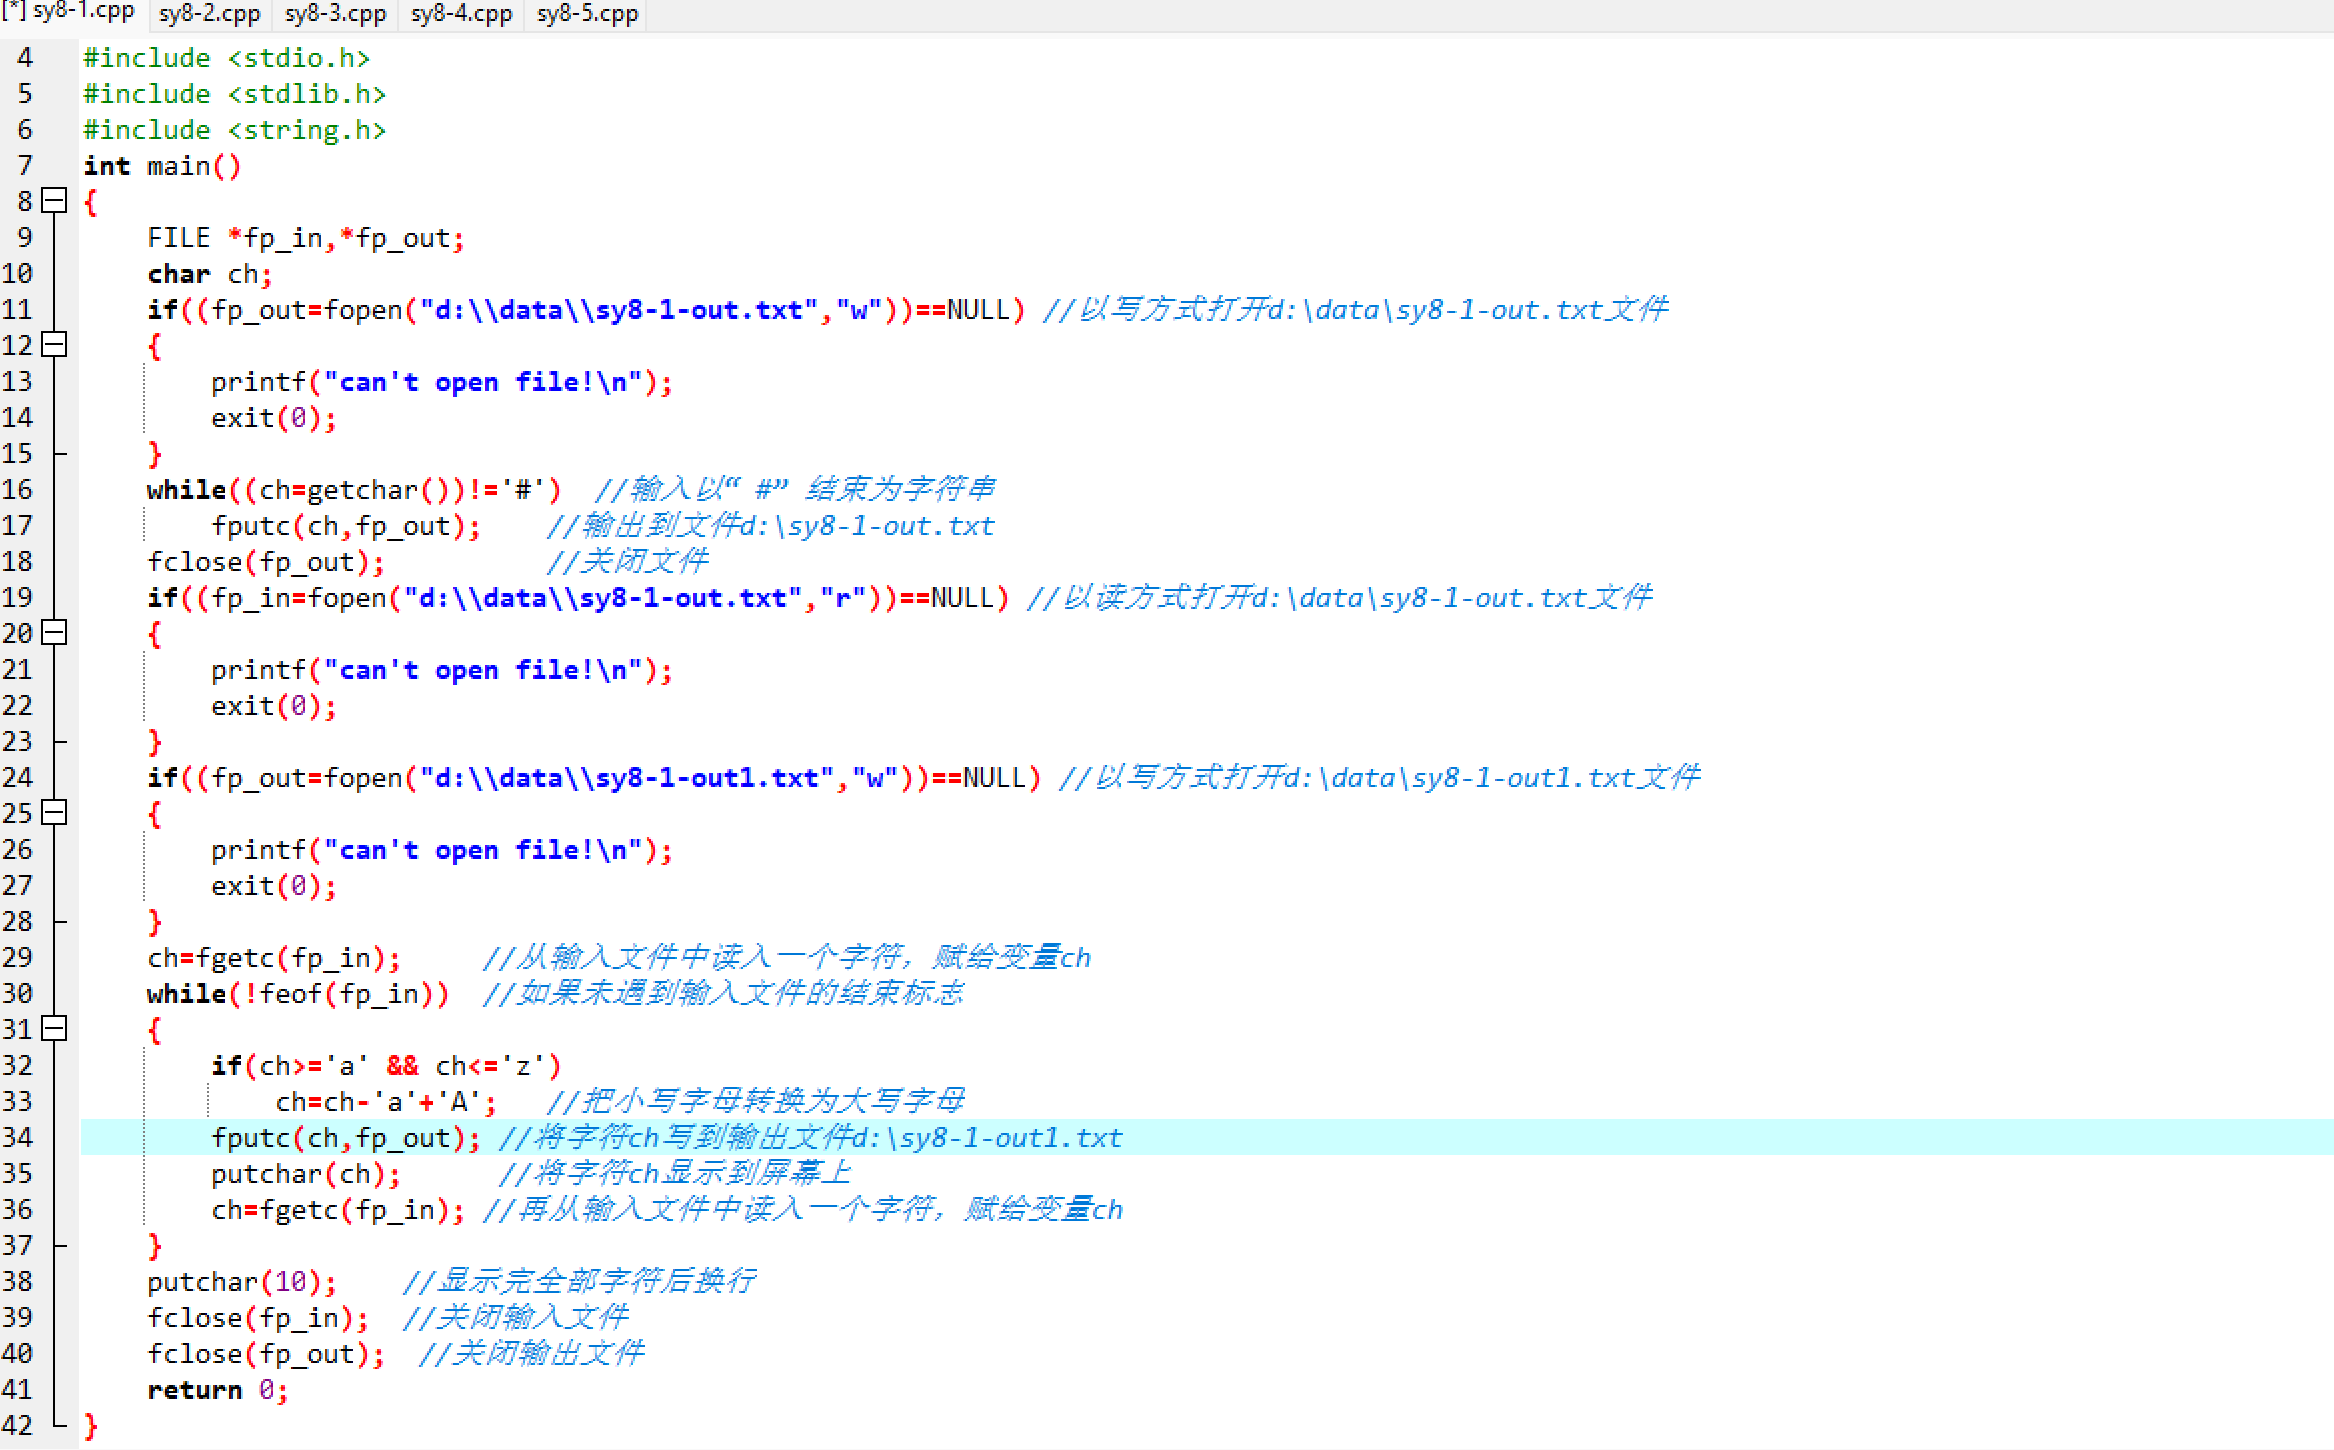
Task: Click 'fputc(ch,fp_out);' on highlighted line 34
Action: 346,1138
